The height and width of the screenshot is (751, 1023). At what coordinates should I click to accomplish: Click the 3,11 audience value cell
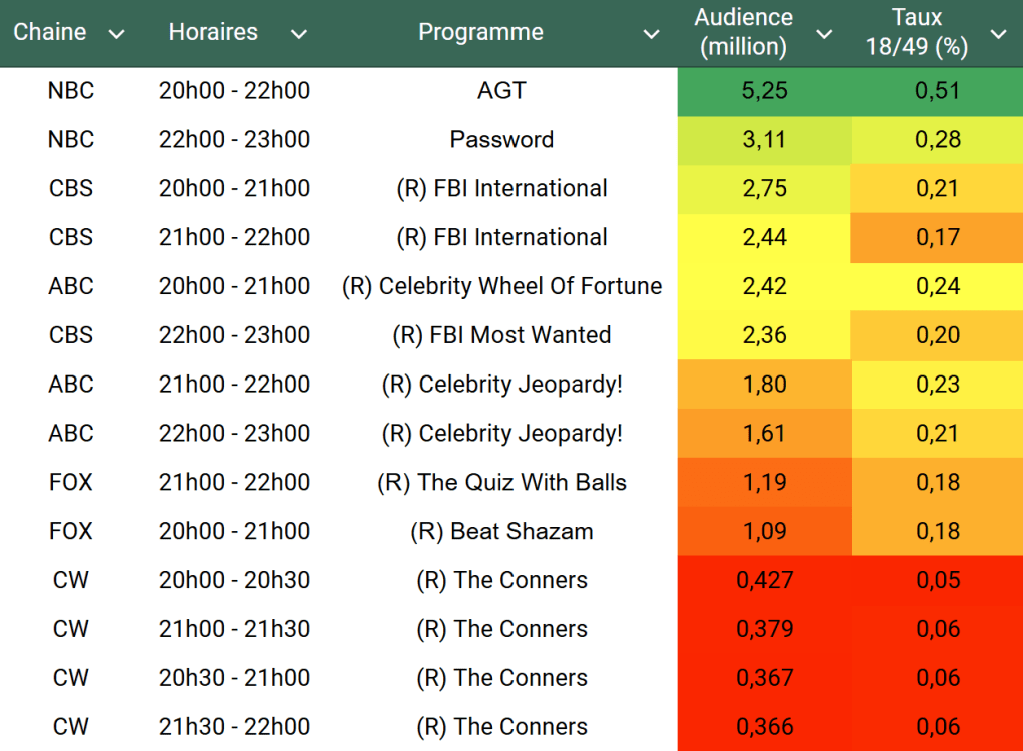(x=765, y=140)
